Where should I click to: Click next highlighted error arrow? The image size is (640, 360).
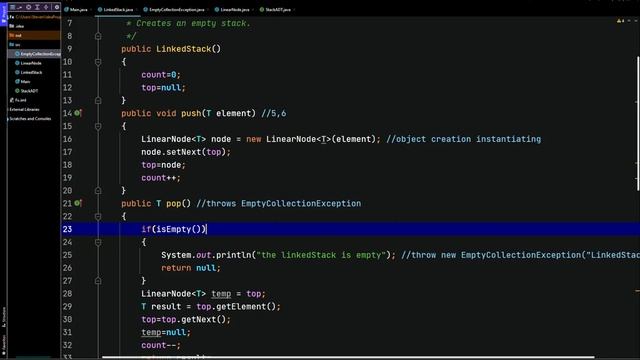(x=636, y=20)
